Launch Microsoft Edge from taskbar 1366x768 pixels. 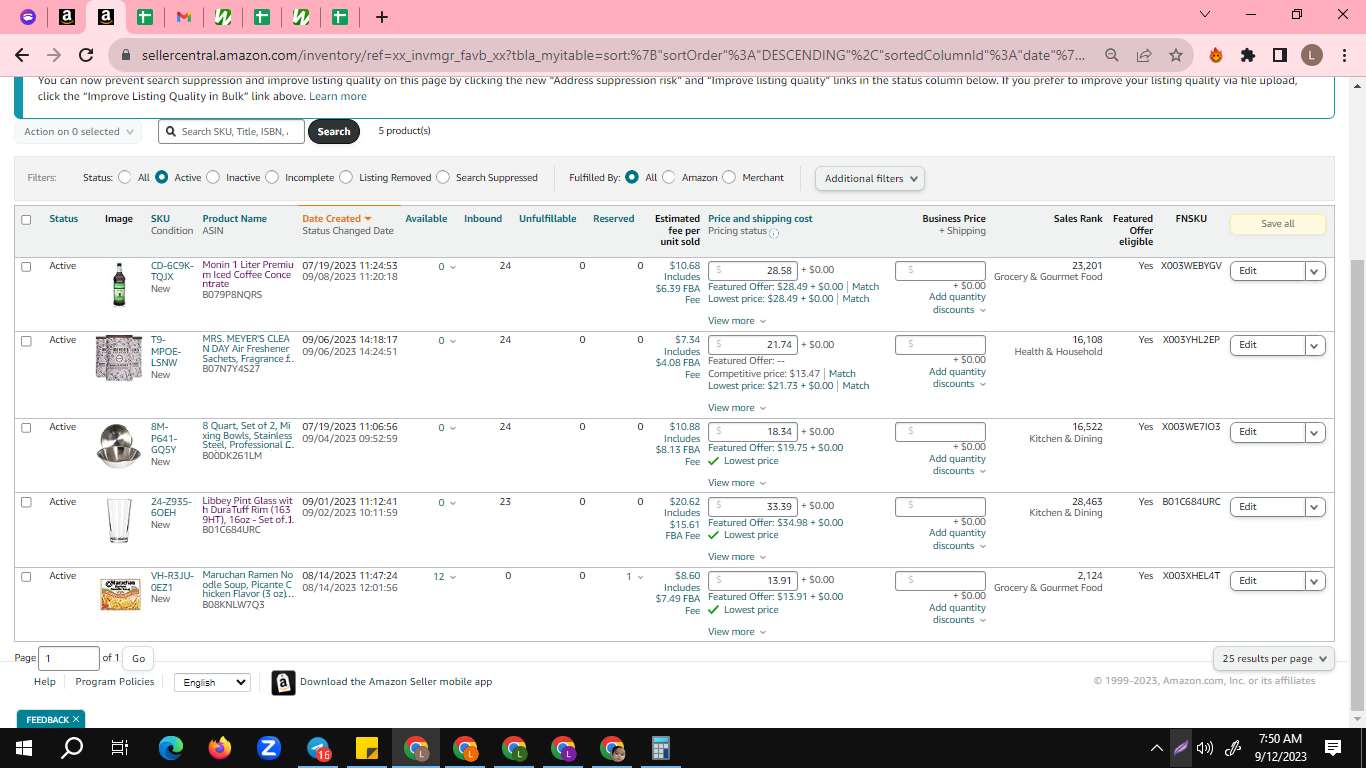point(171,747)
